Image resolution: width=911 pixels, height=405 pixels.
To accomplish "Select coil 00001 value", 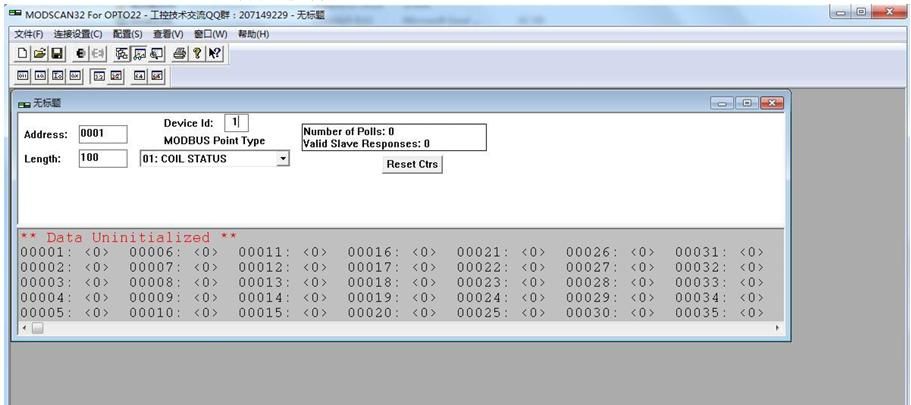I will 96,253.
